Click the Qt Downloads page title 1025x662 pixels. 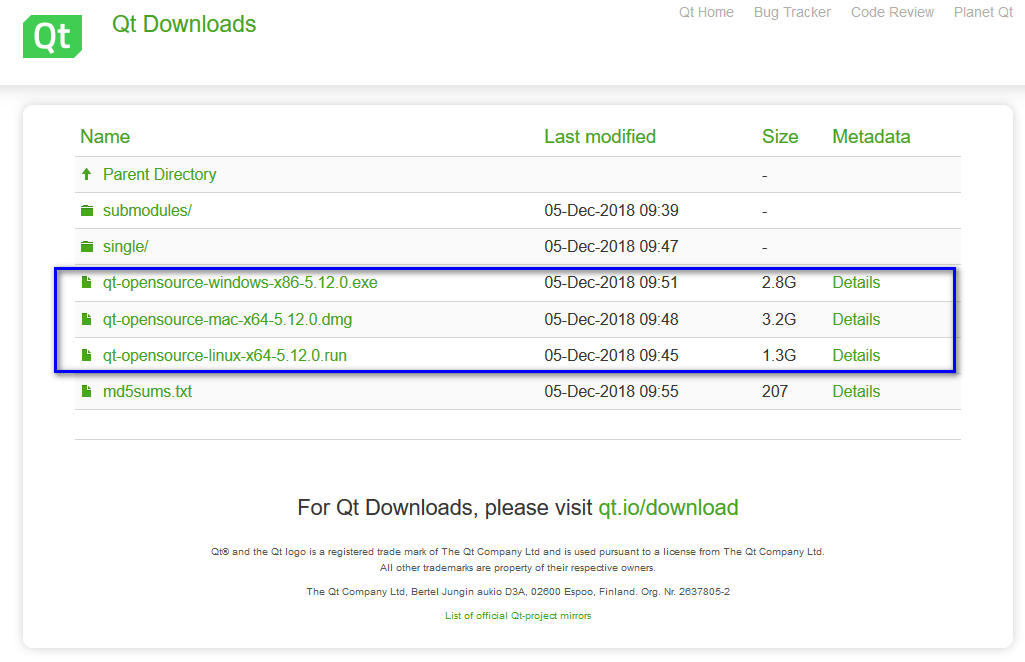point(184,24)
